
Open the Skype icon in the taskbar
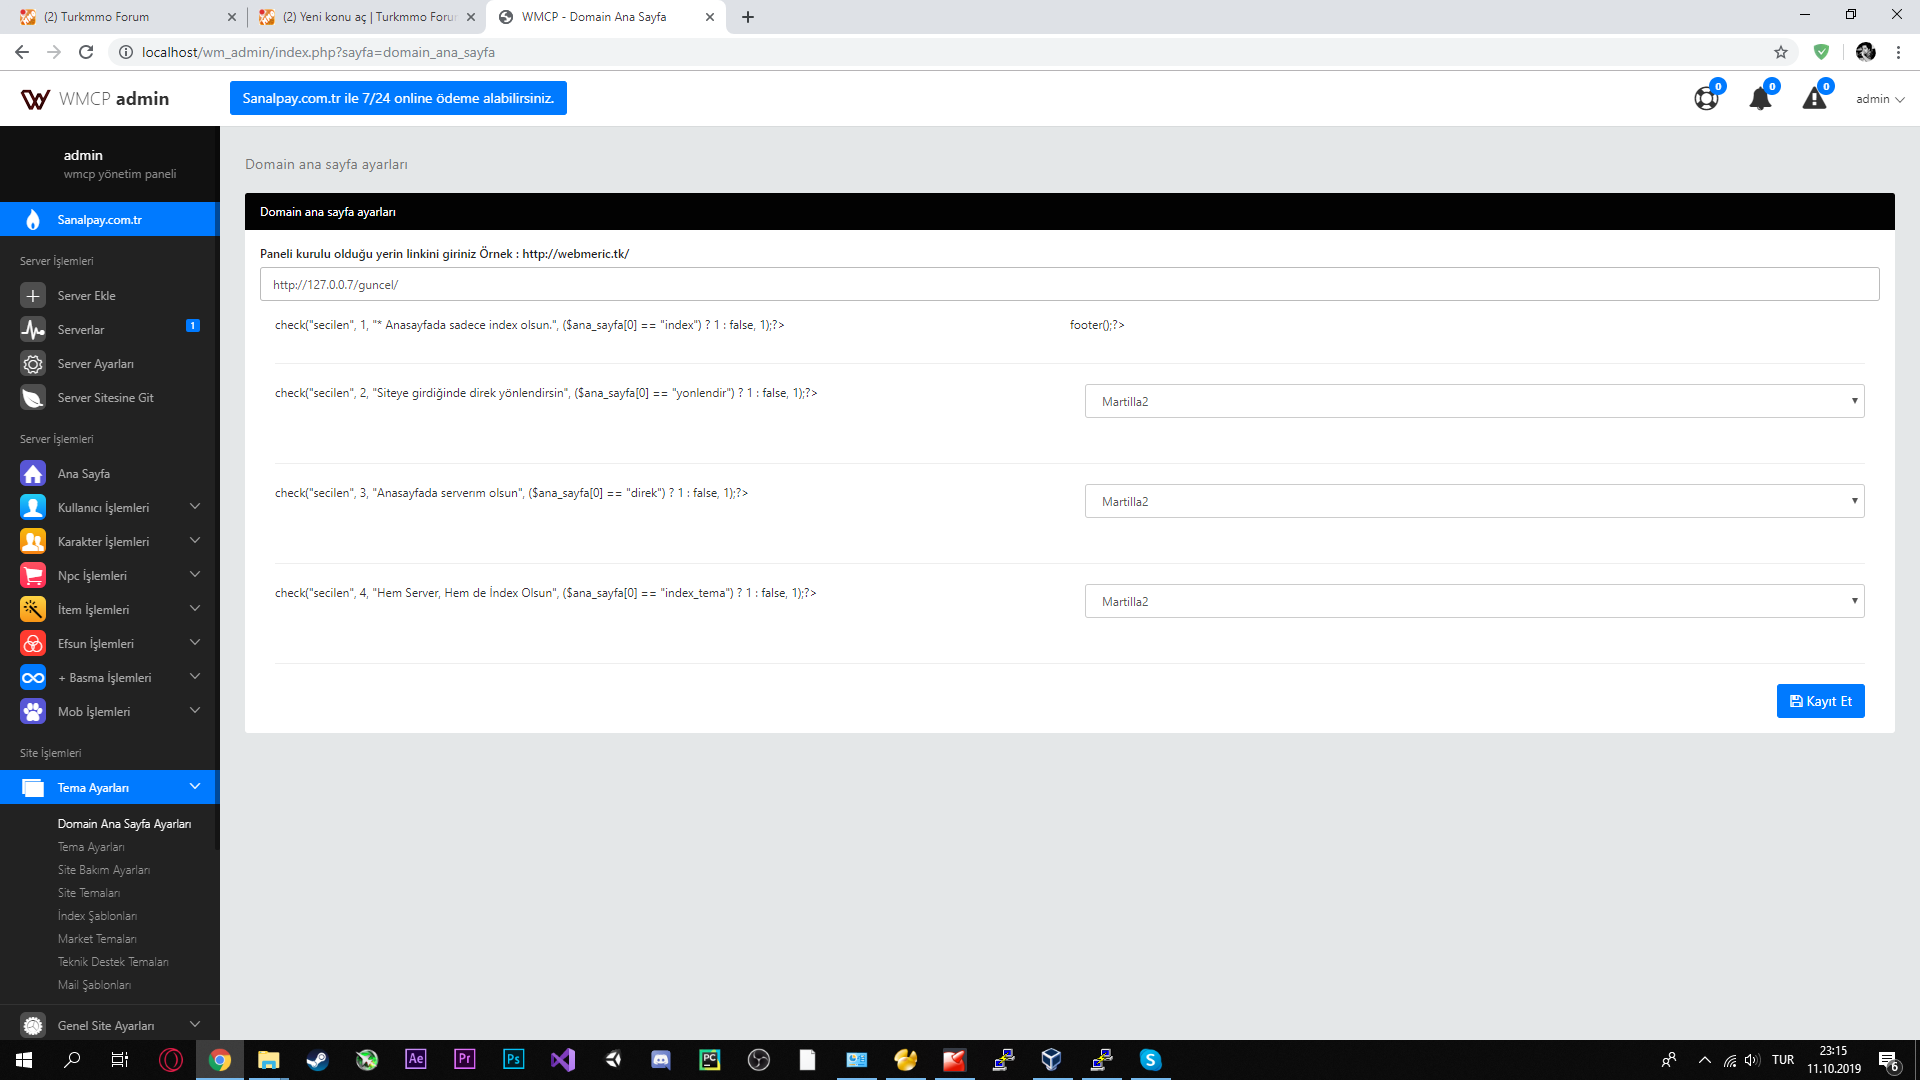pyautogui.click(x=1150, y=1060)
